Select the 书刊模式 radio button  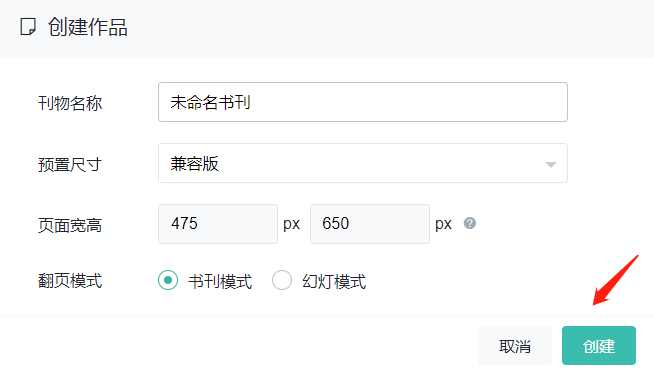click(x=168, y=280)
